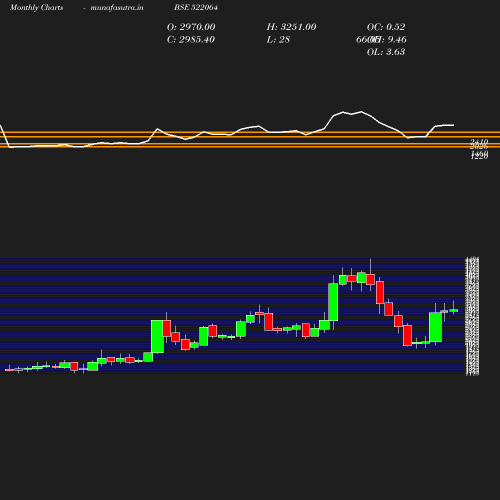Select the 'BSE 522064' symbol label

point(196,7)
